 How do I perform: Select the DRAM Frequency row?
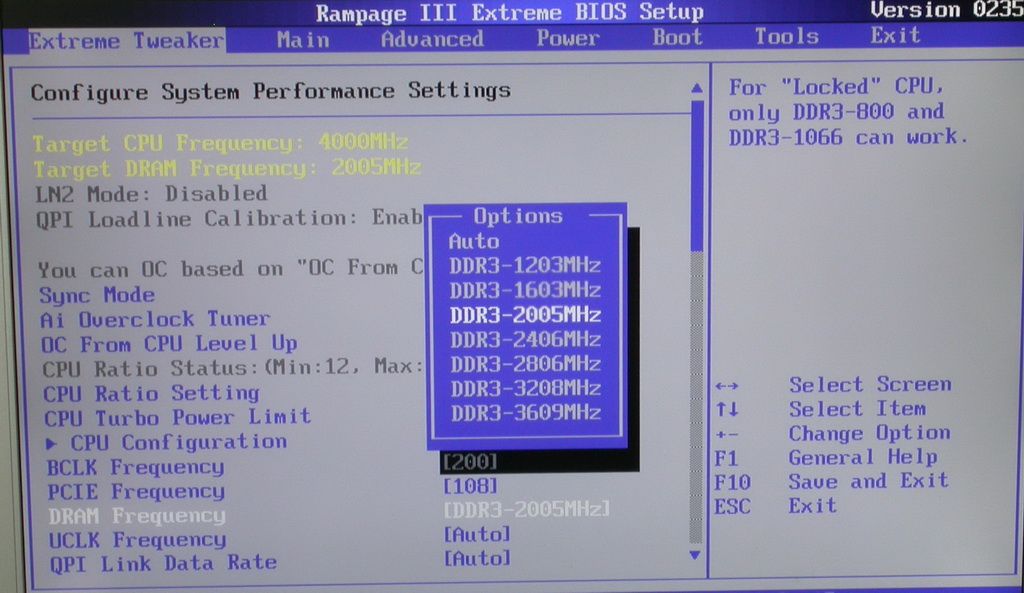pos(137,517)
